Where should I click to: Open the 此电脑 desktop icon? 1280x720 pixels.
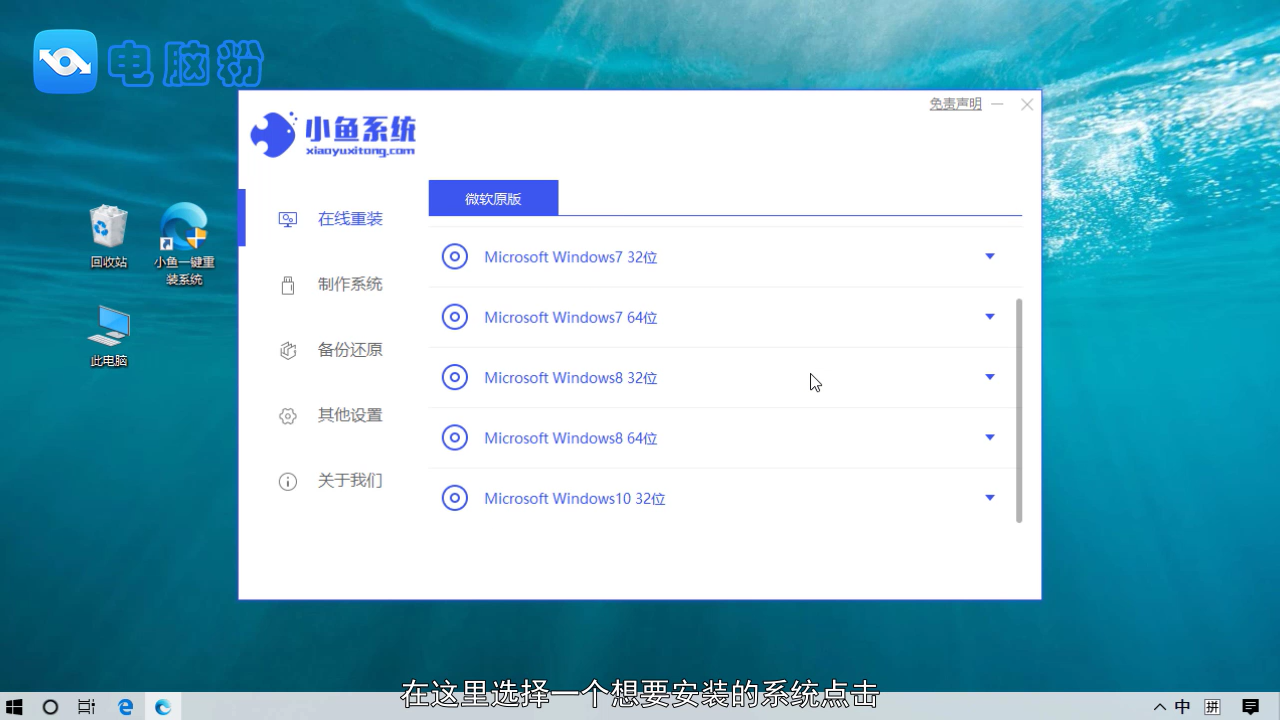(108, 336)
